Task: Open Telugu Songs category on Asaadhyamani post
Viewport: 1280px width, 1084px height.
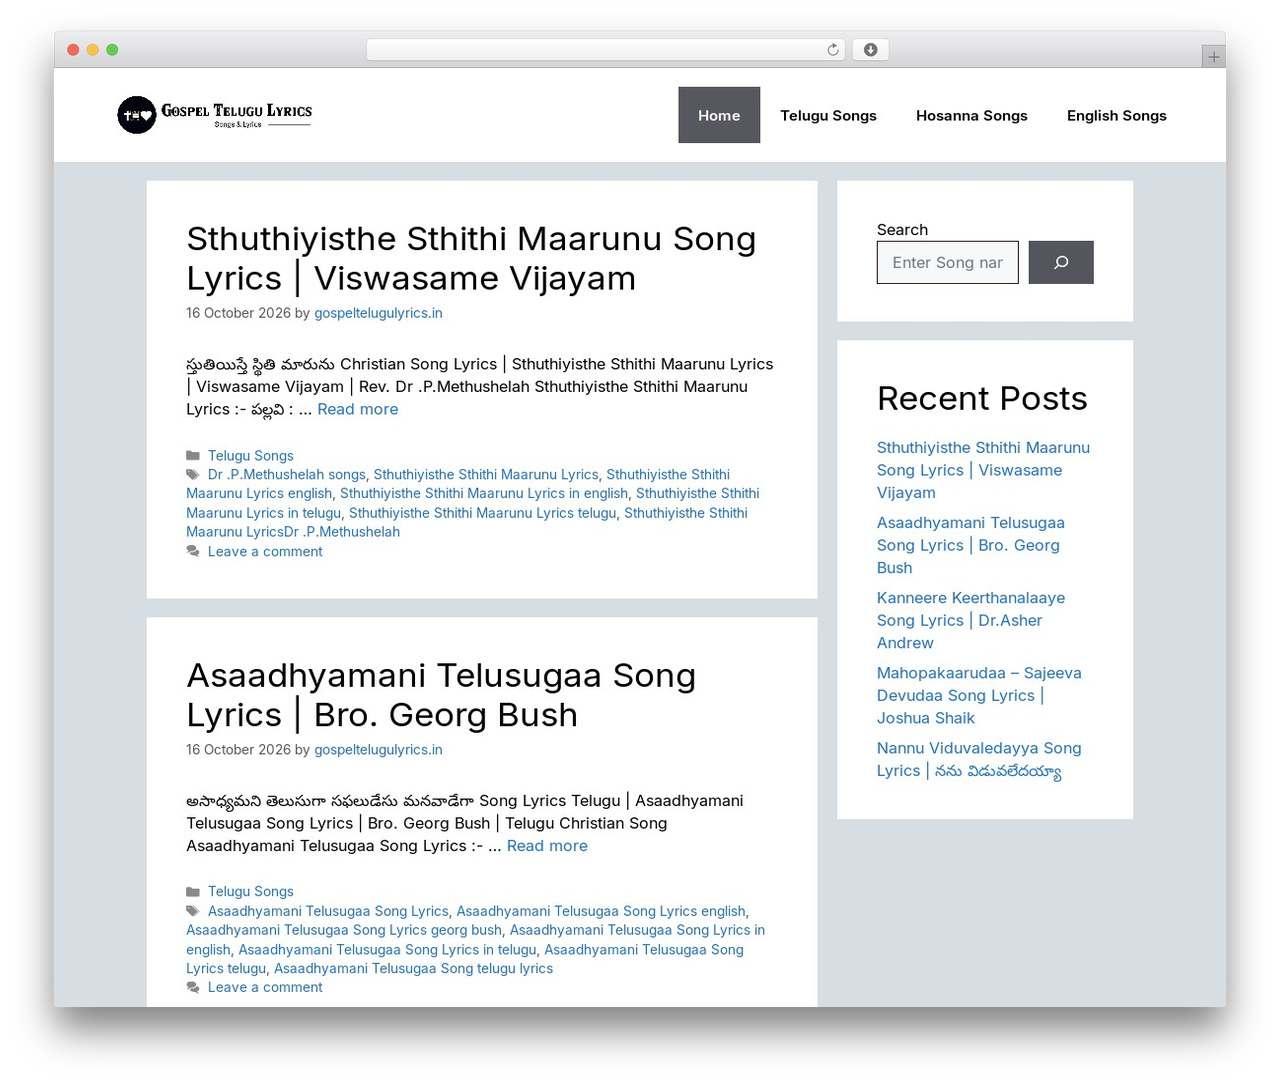Action: [x=251, y=892]
